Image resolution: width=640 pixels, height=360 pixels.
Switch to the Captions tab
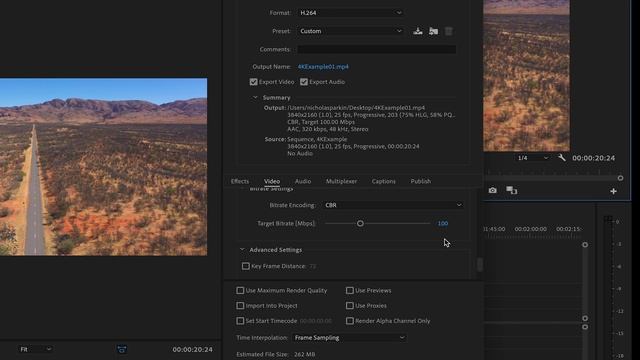tap(383, 181)
